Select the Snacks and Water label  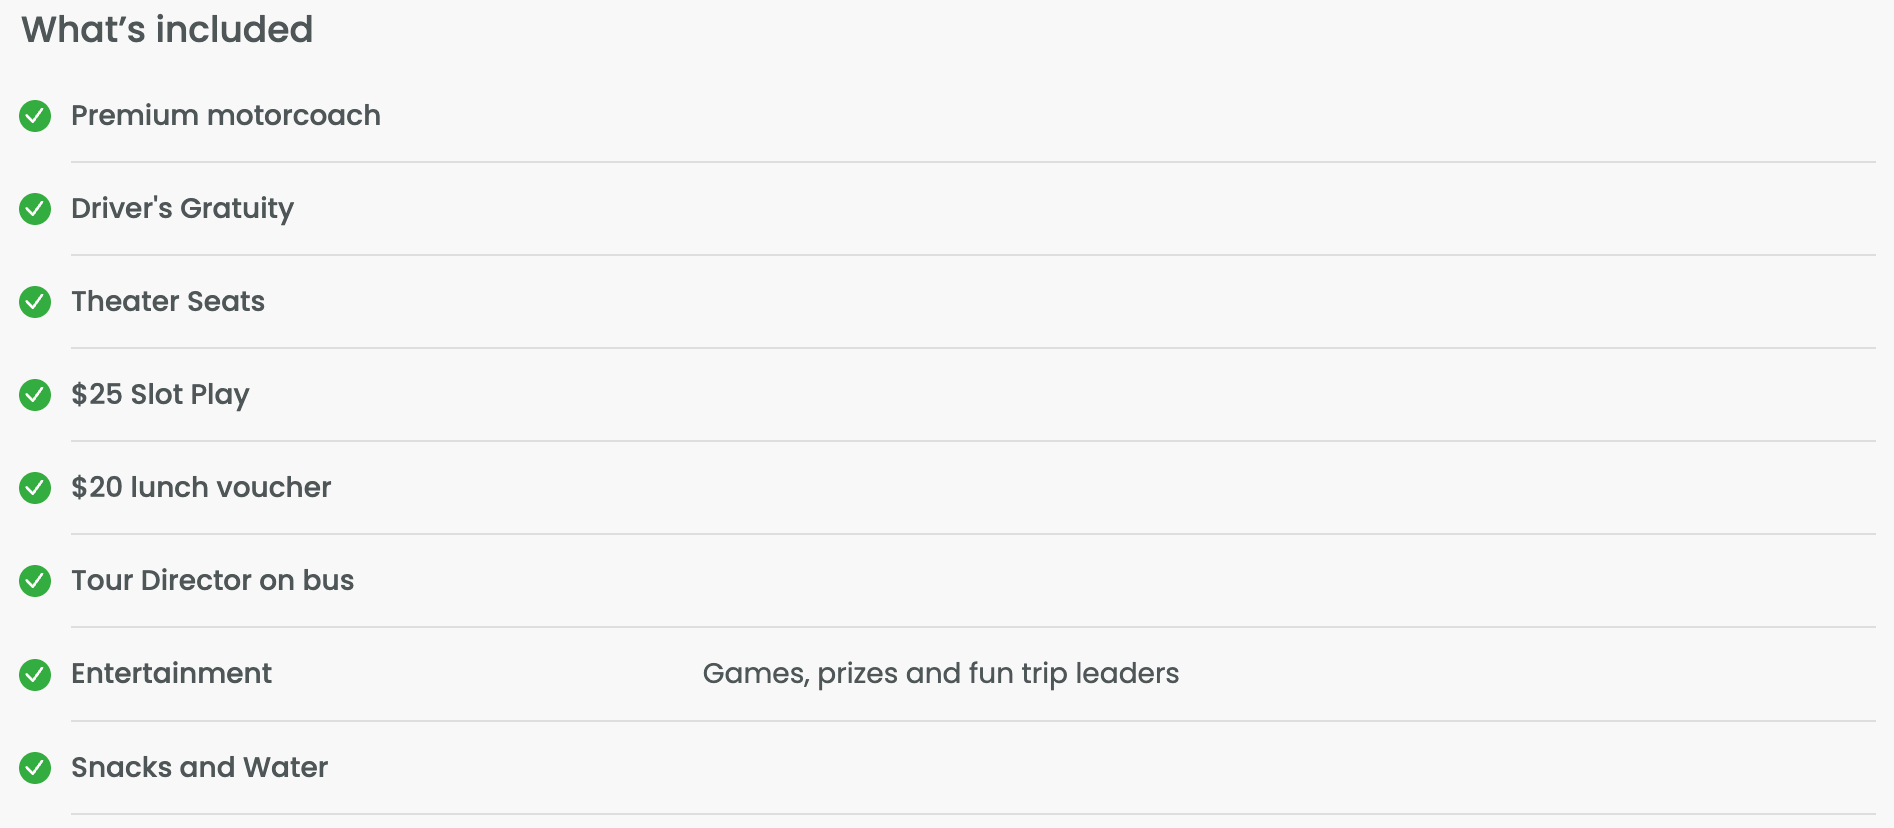pyautogui.click(x=200, y=768)
